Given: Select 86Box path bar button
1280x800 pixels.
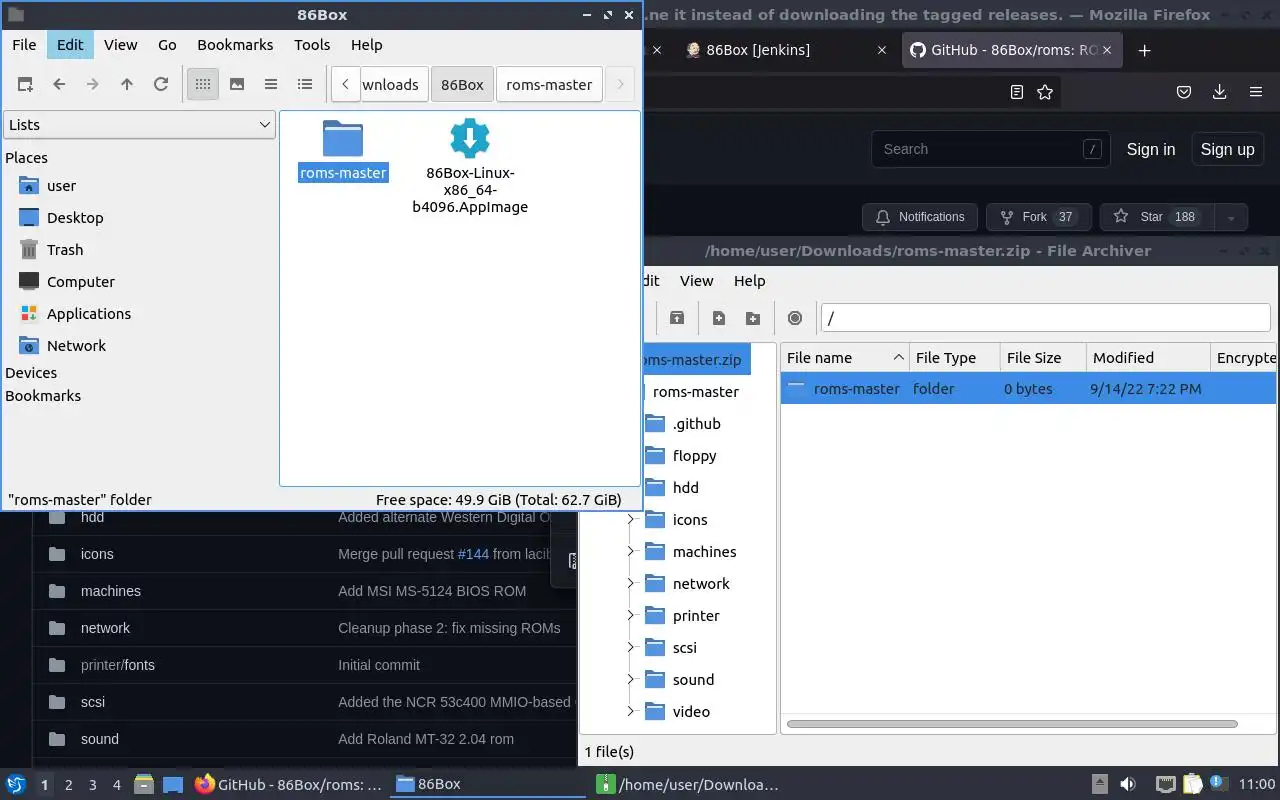Looking at the screenshot, I should 462,85.
